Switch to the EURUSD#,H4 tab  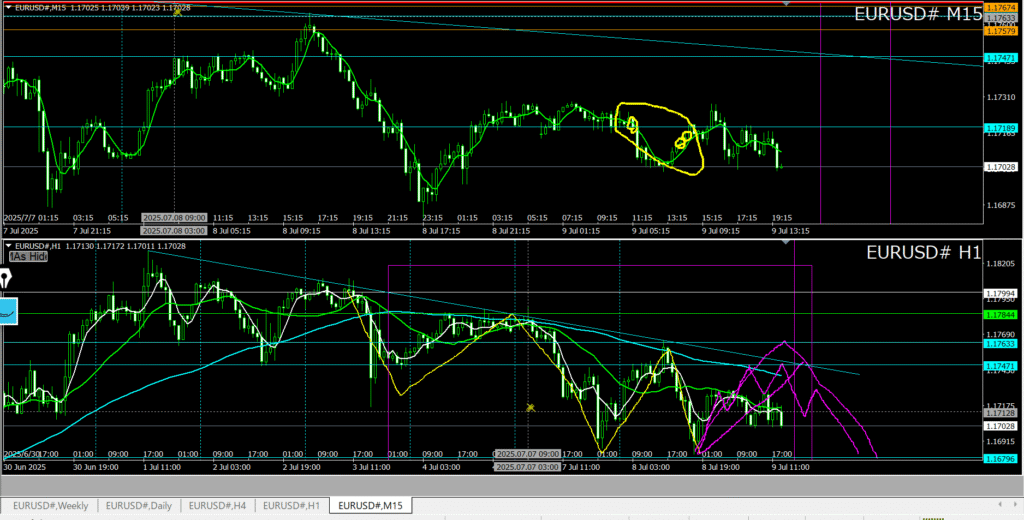pyautogui.click(x=216, y=505)
